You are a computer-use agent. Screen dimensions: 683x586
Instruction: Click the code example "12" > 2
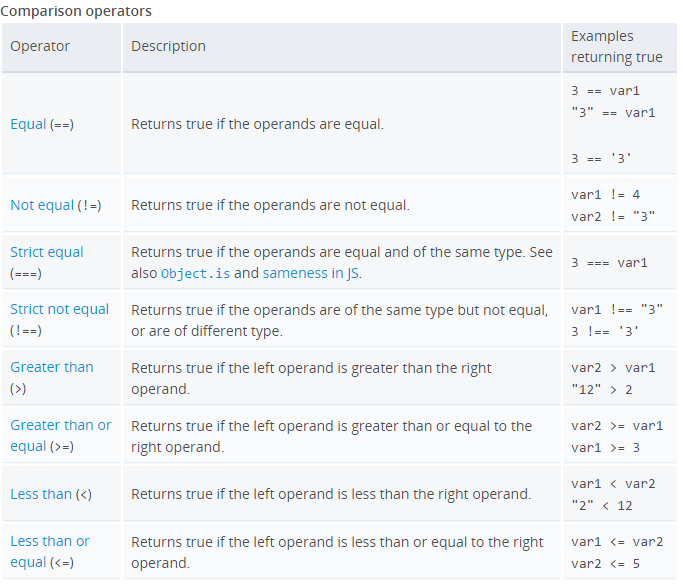[x=604, y=389]
